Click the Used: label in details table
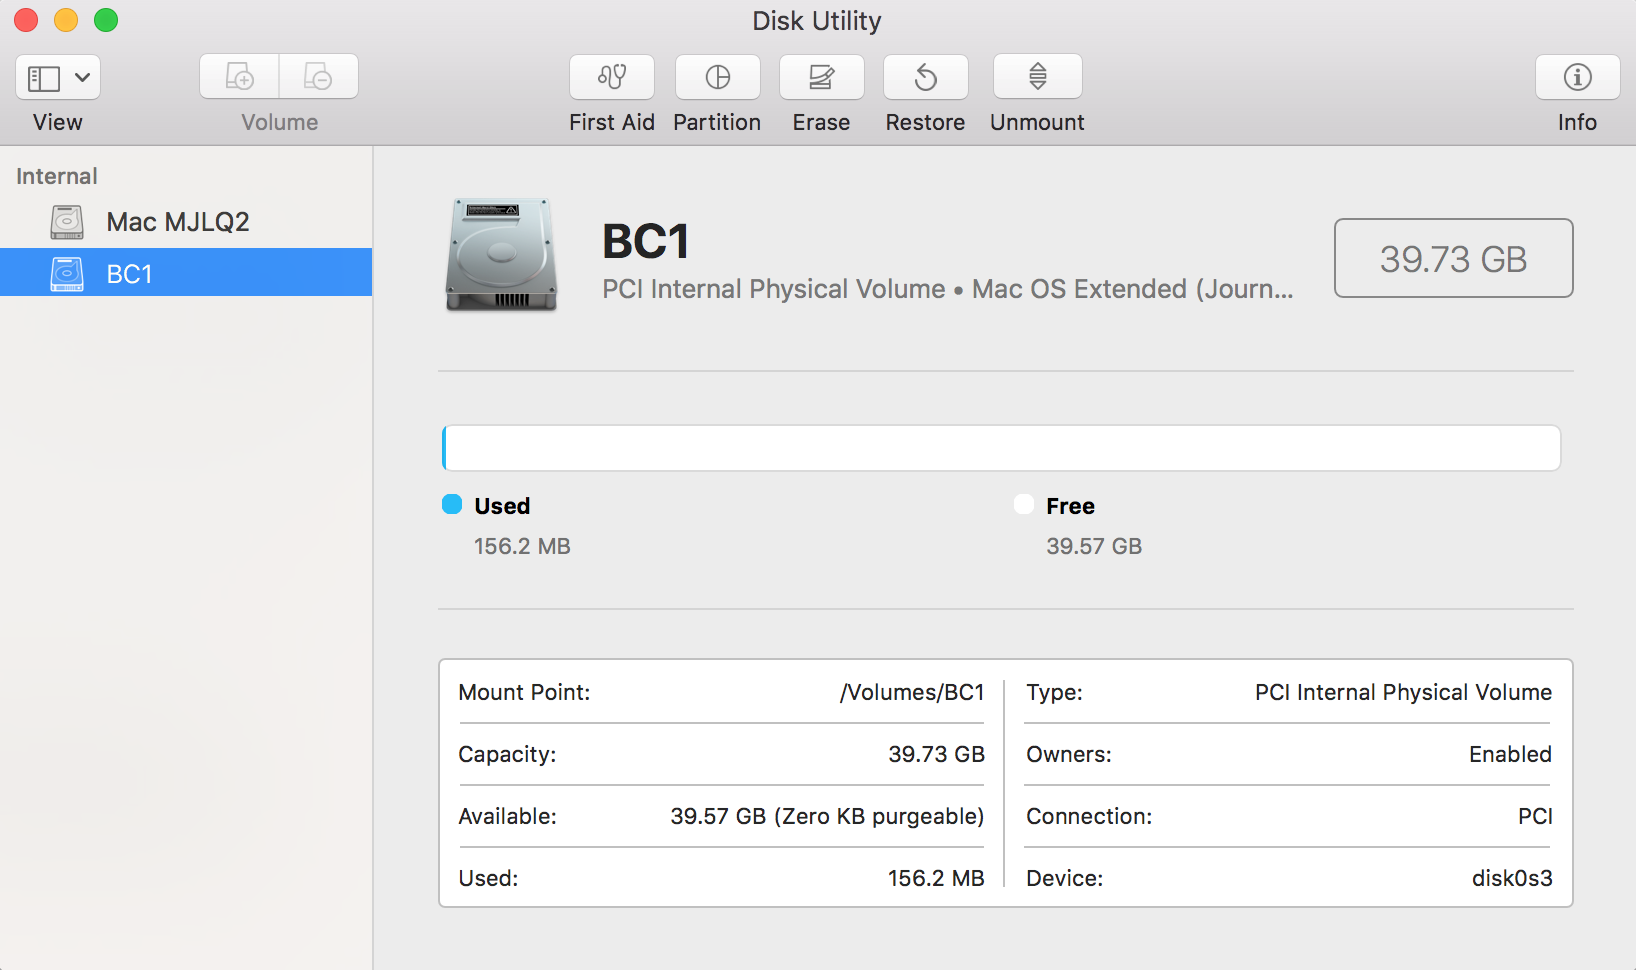 click(488, 878)
